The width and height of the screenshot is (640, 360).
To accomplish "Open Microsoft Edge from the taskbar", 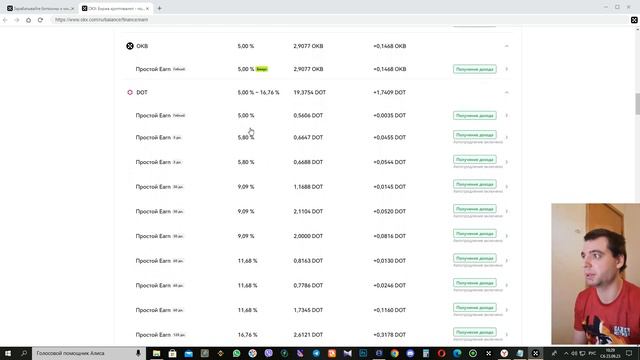I will 457,353.
